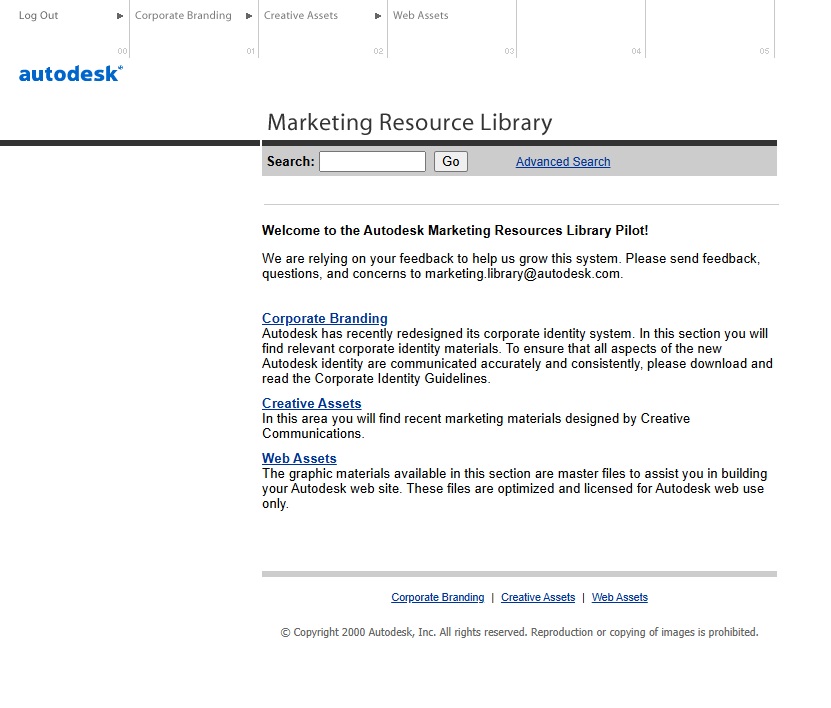This screenshot has height=708, width=831.
Task: Focus the Search text field
Action: (372, 162)
